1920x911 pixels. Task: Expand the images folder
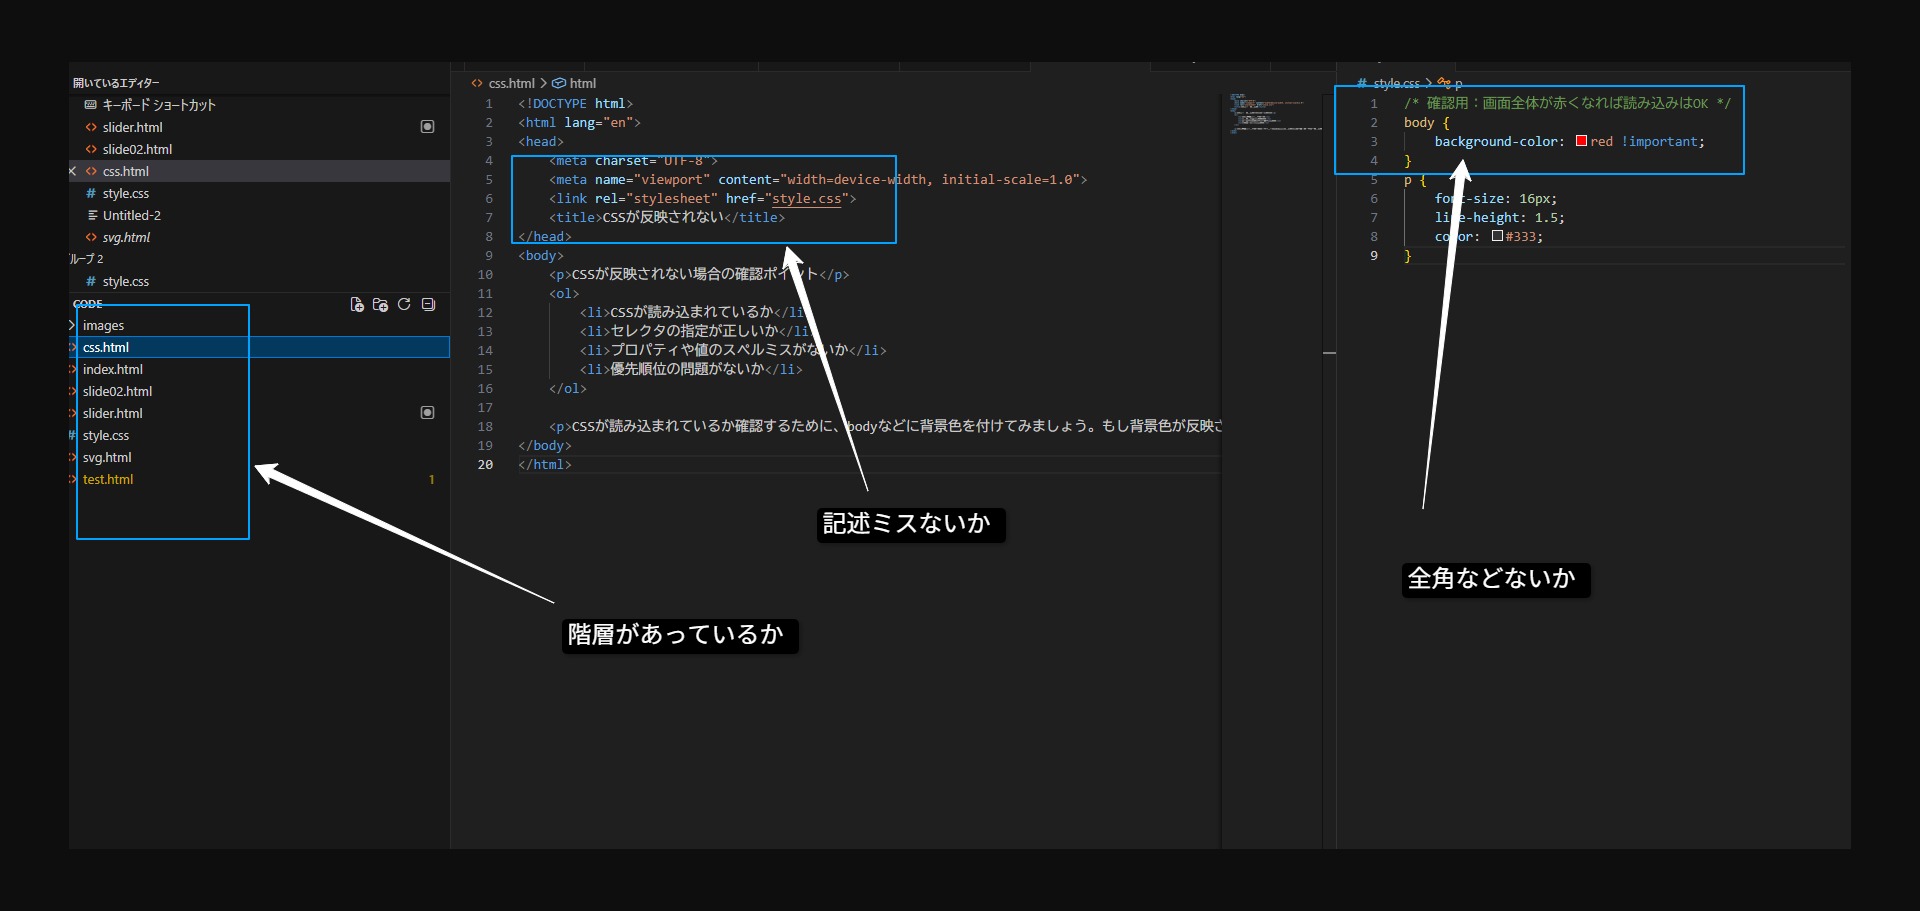[103, 326]
